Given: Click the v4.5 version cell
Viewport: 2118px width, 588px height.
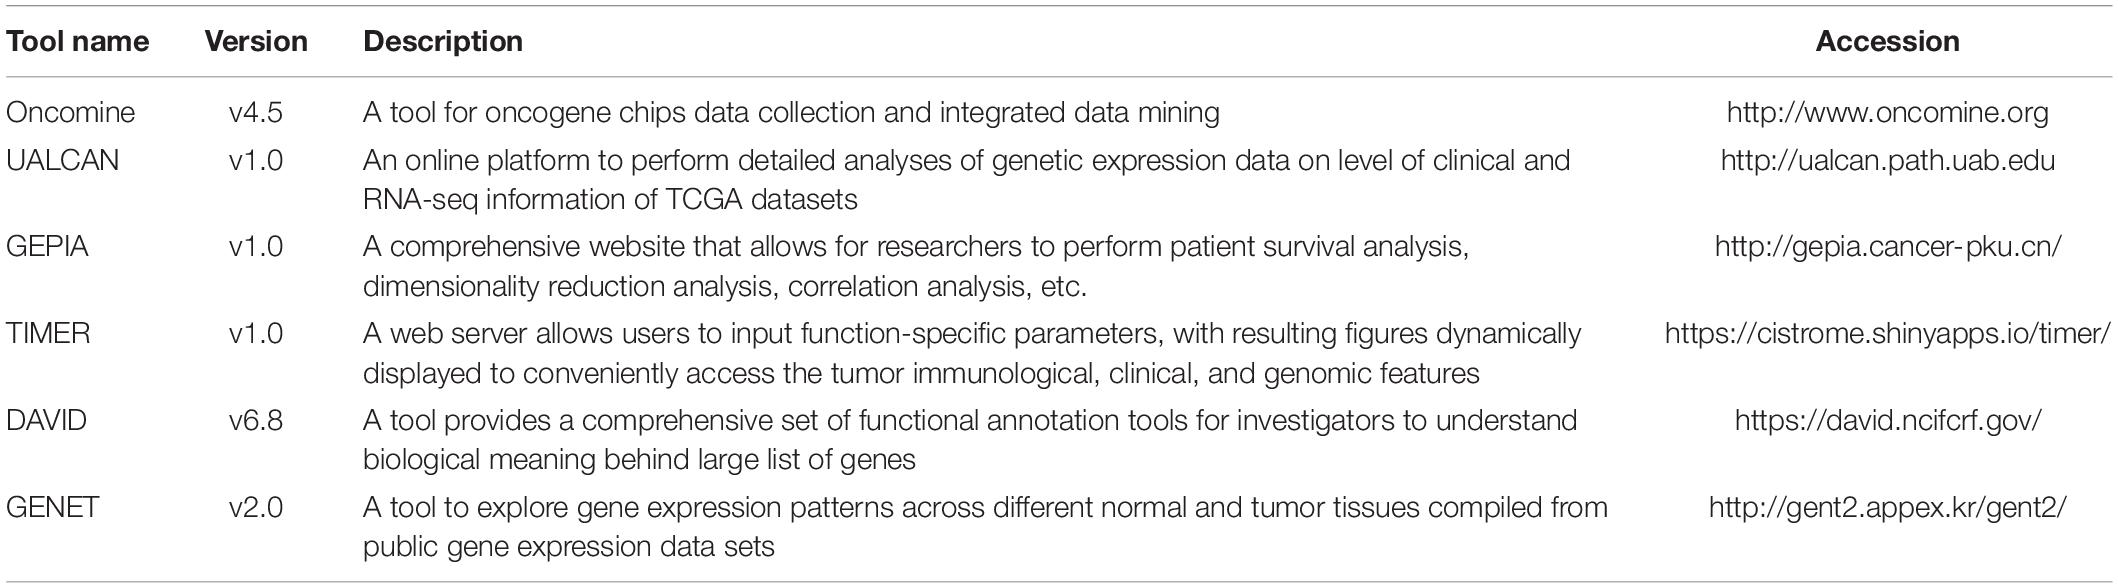Looking at the screenshot, I should (256, 113).
